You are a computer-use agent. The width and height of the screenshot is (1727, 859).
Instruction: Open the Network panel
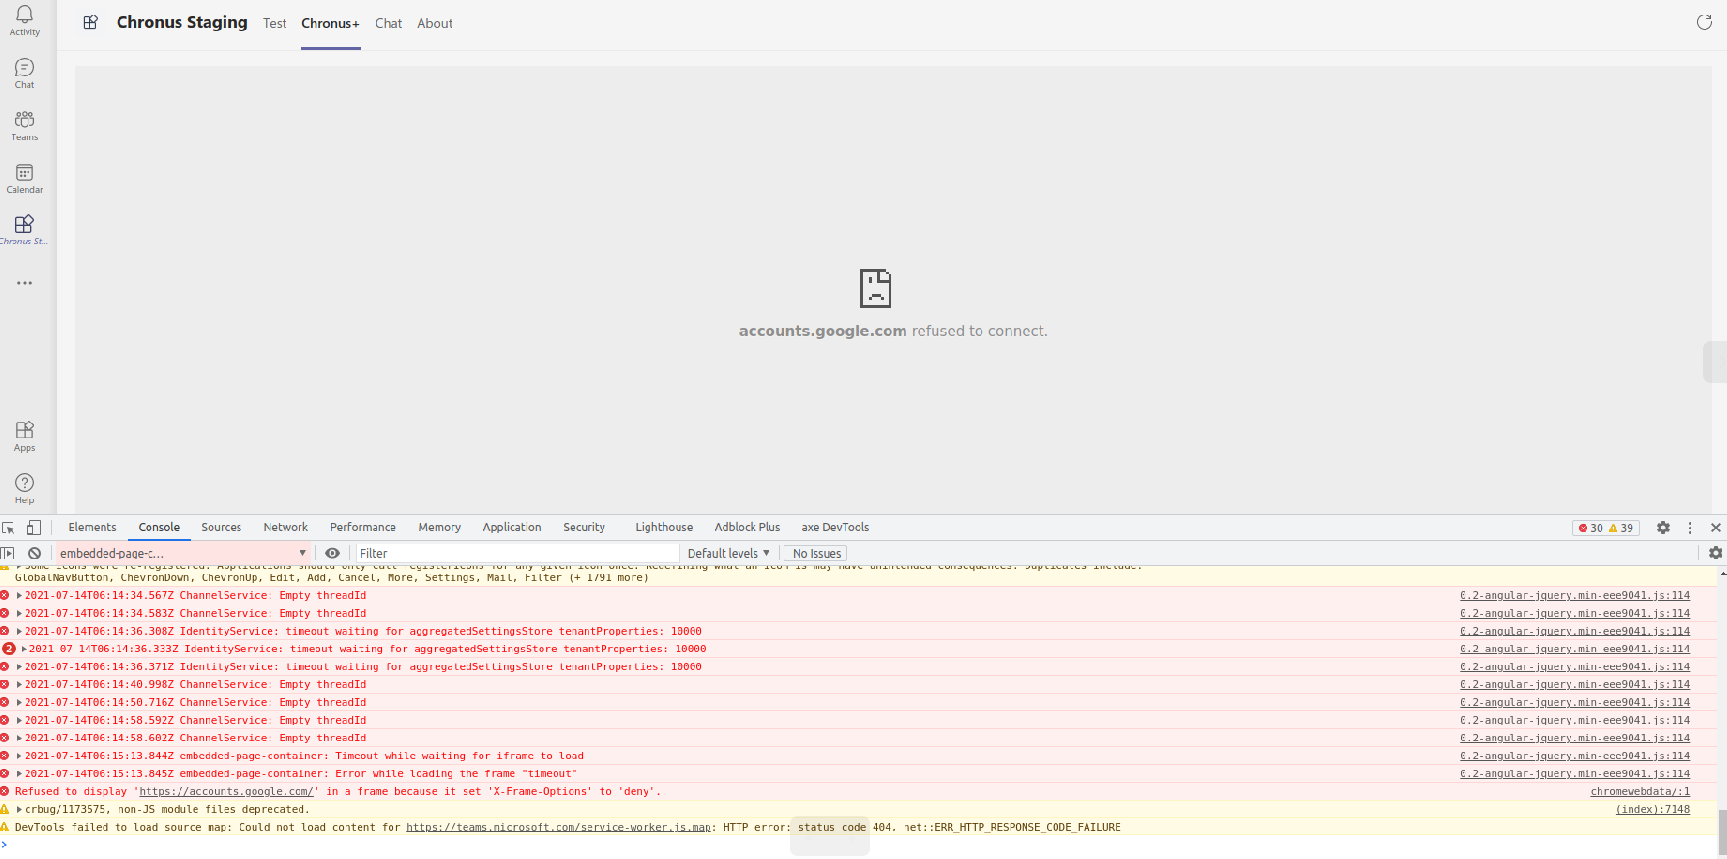click(x=285, y=527)
